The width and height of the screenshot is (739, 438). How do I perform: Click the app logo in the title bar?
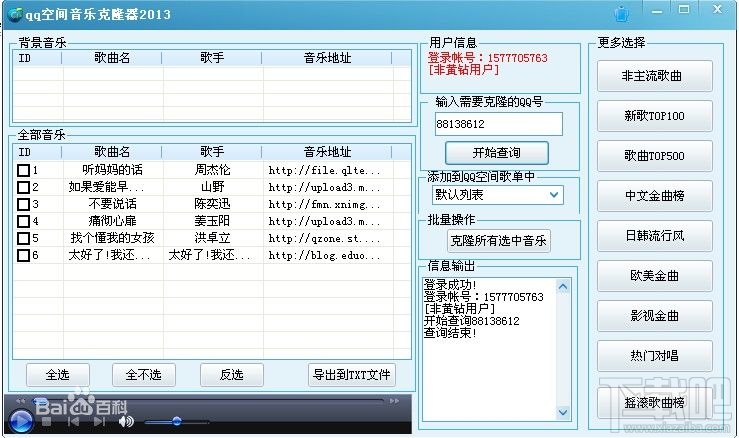(15, 15)
